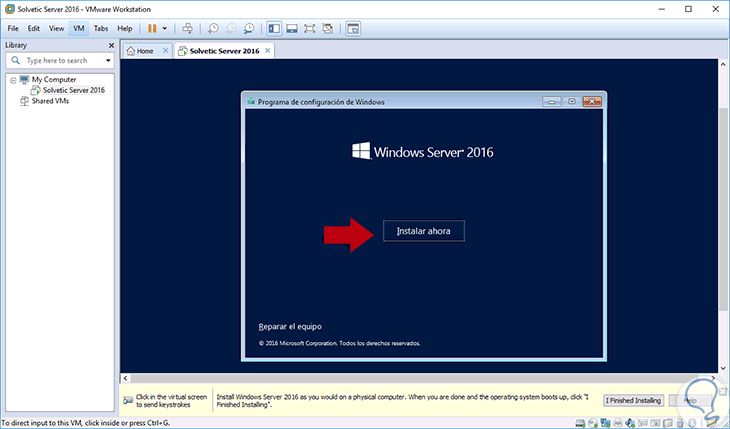Click the scroll down arrow of VM view

(x=723, y=369)
